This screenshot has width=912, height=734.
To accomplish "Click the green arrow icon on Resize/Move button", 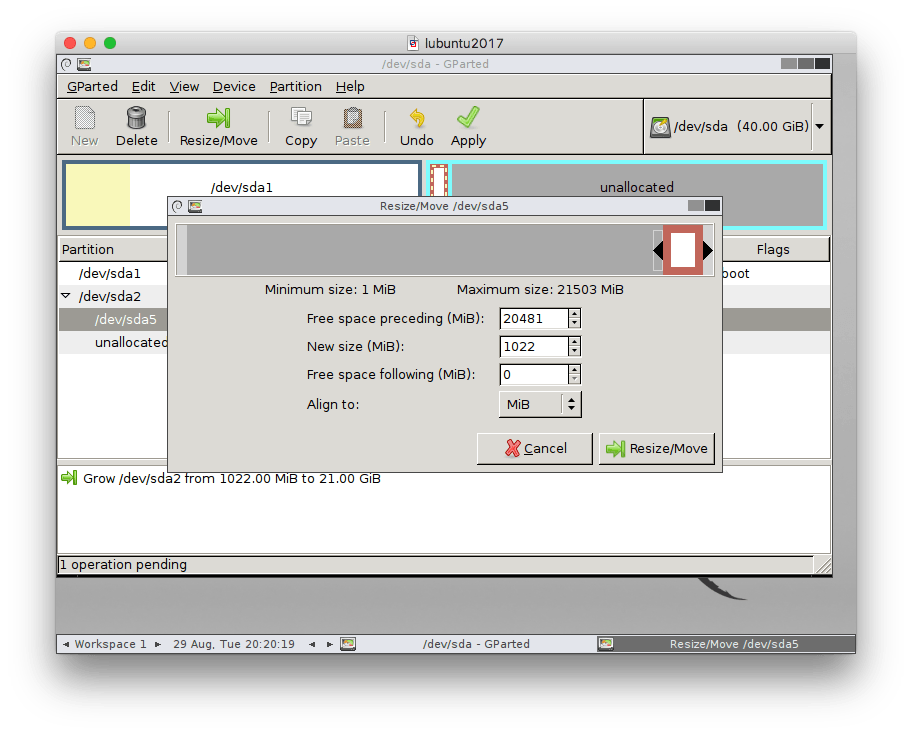I will [x=615, y=448].
